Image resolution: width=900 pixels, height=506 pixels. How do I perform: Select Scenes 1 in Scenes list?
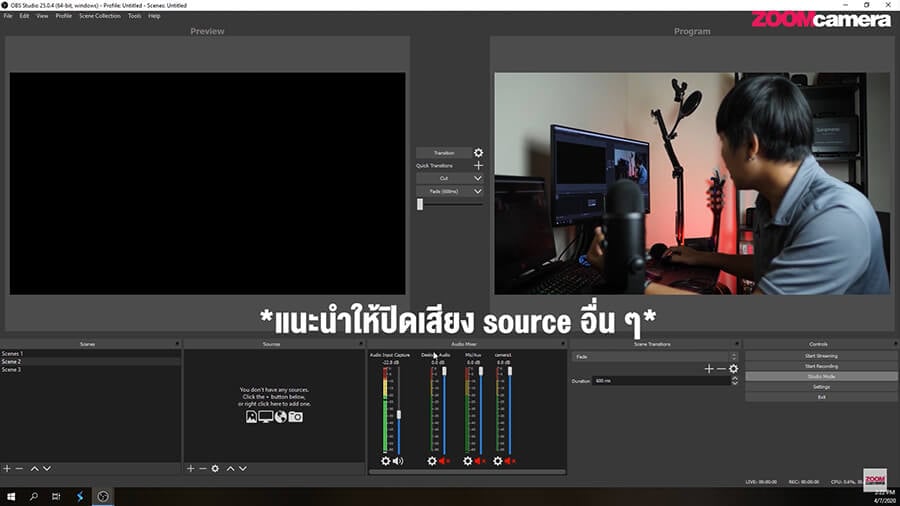90,354
